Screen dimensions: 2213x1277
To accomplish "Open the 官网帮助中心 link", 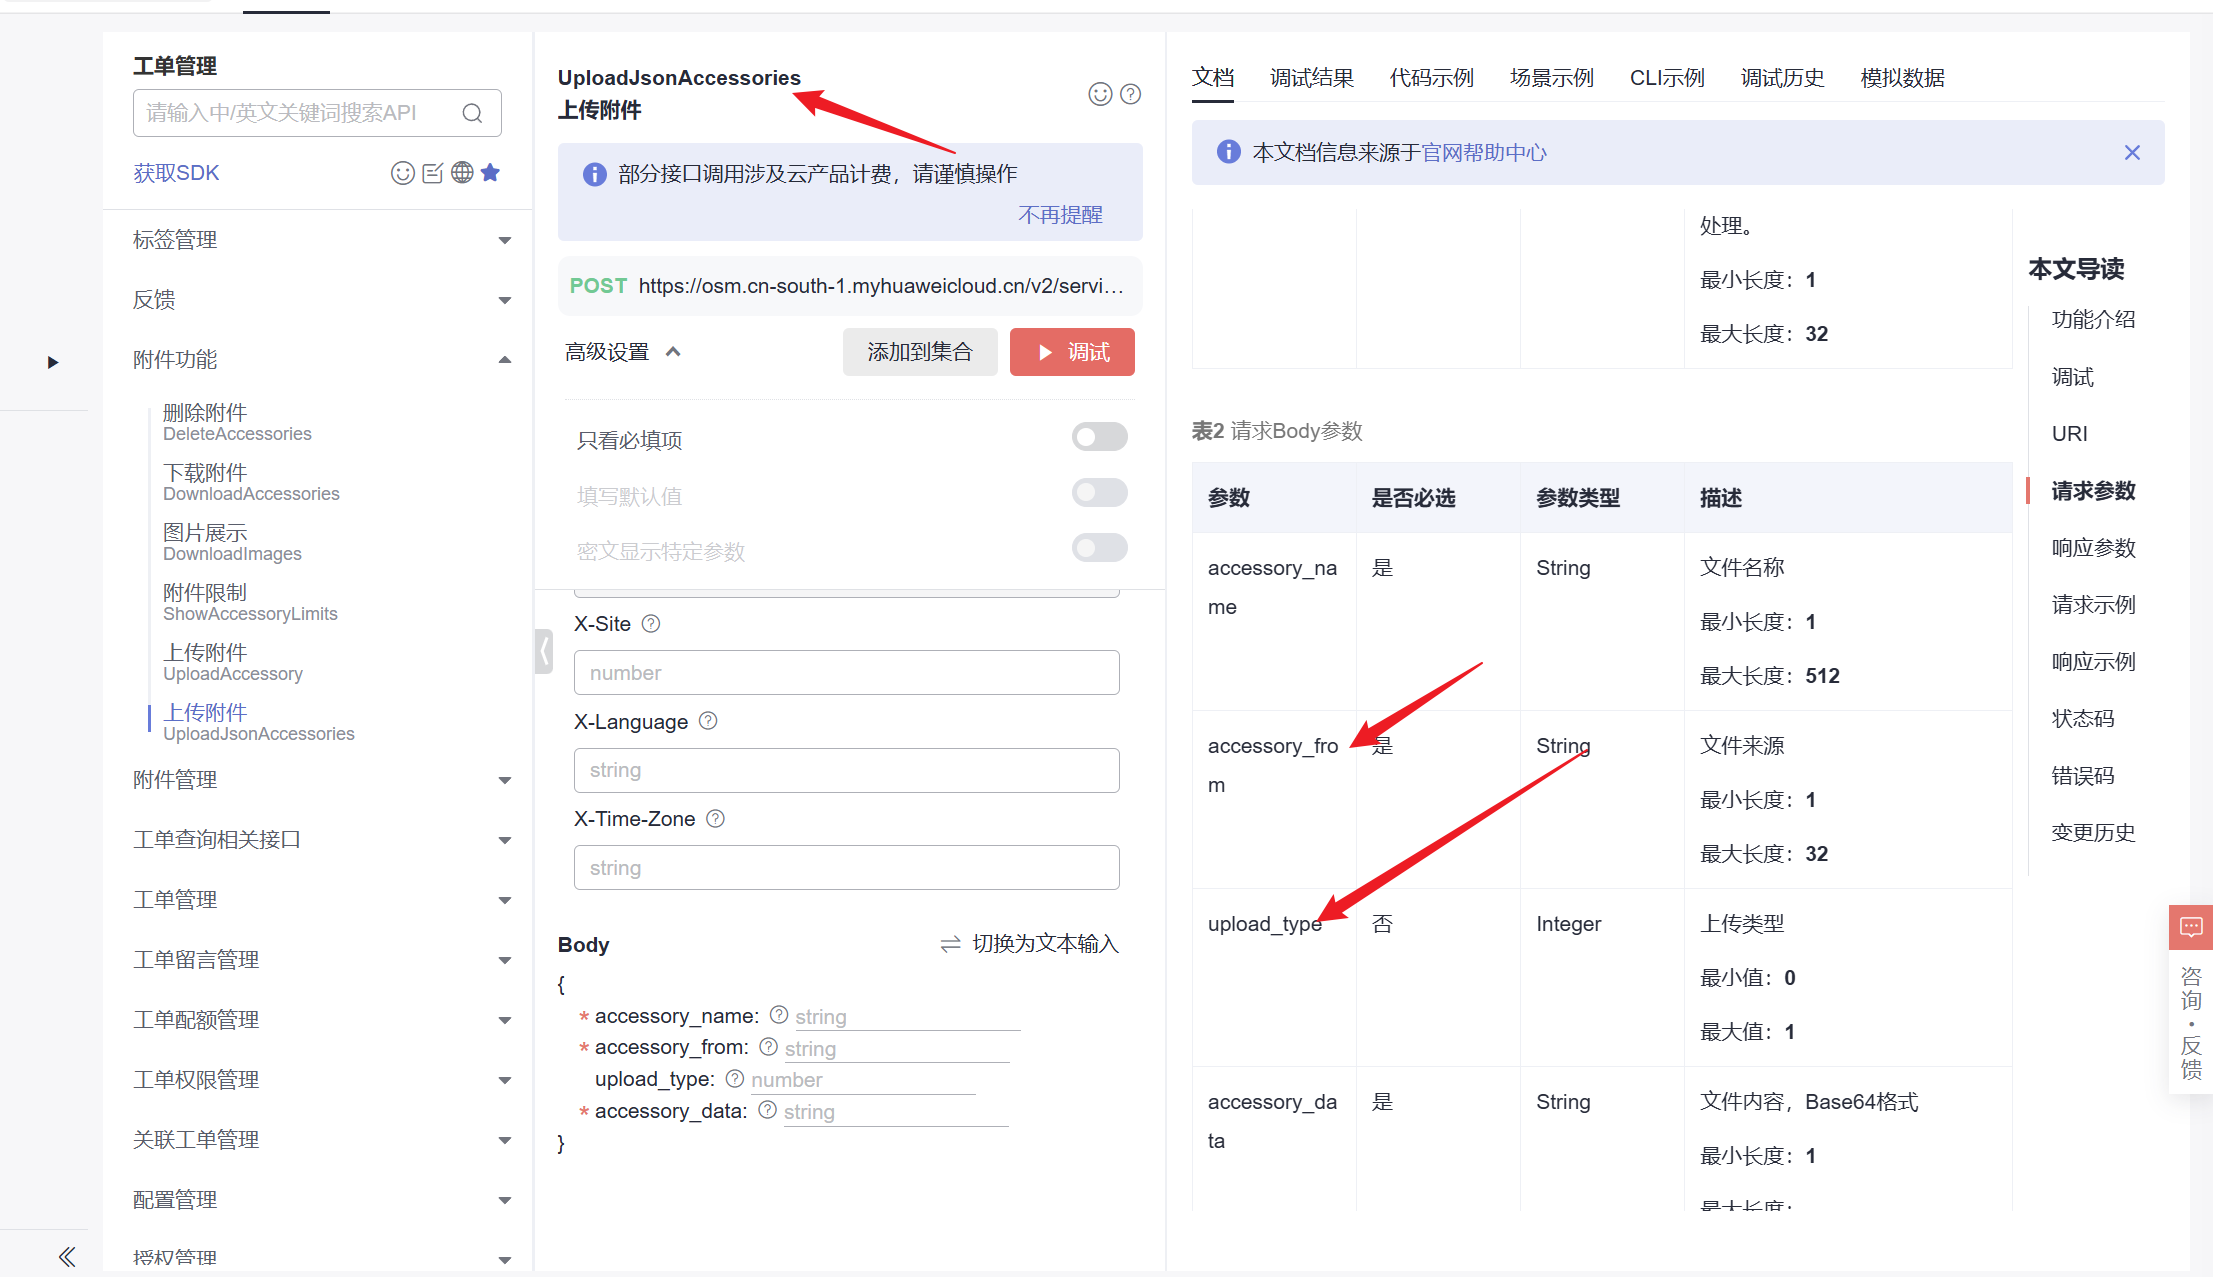I will (1484, 152).
